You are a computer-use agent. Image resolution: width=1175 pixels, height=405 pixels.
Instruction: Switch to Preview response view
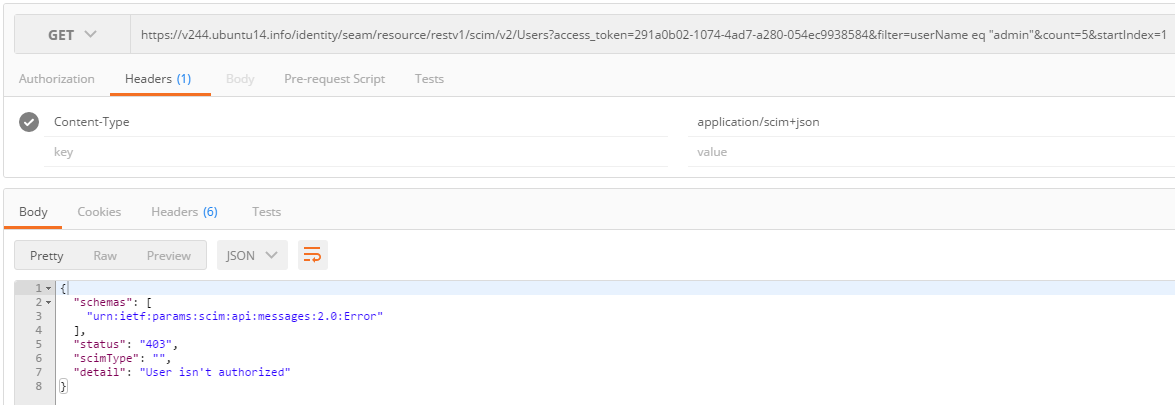coord(168,255)
